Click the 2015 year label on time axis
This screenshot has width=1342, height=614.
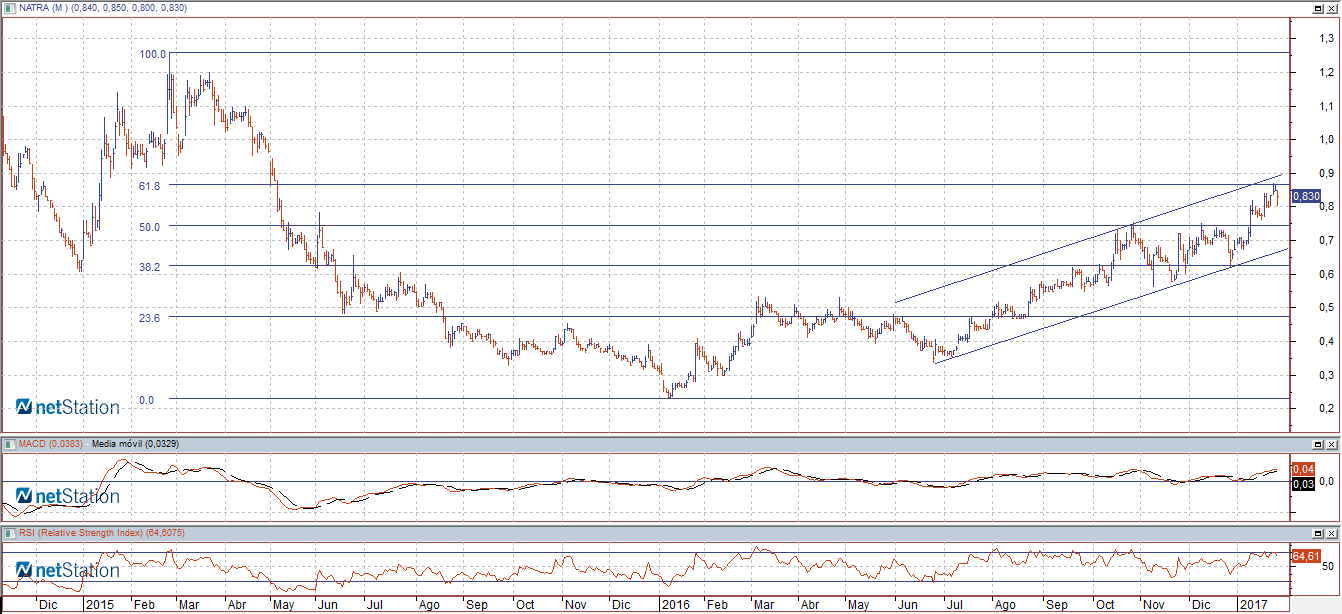coord(98,606)
